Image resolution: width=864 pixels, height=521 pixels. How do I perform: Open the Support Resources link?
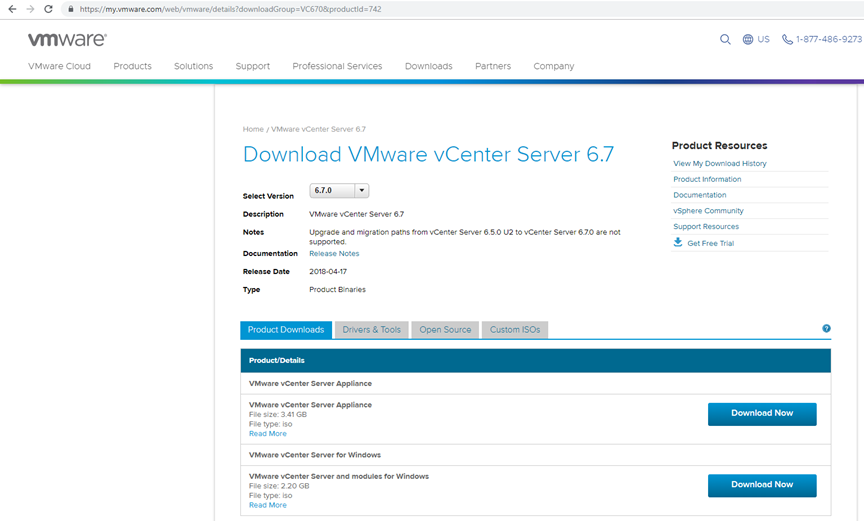[706, 226]
